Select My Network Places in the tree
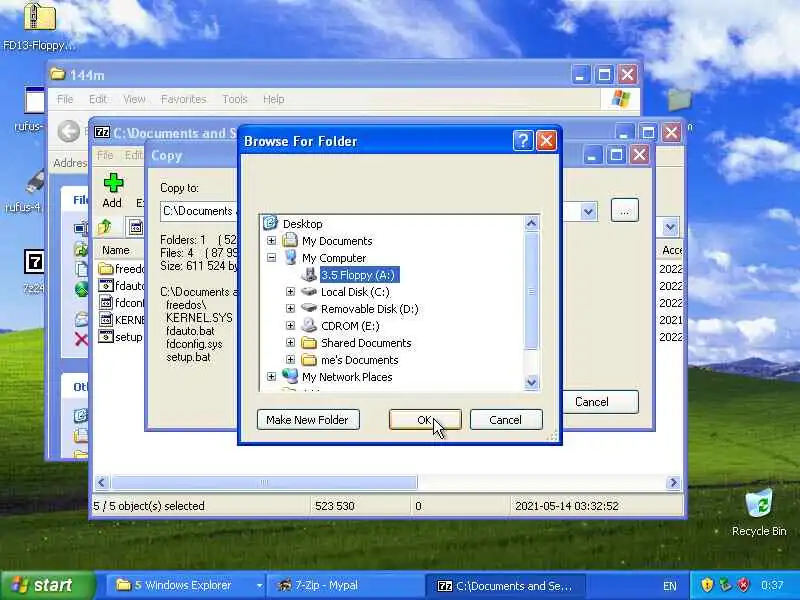The image size is (800, 600). (x=347, y=377)
